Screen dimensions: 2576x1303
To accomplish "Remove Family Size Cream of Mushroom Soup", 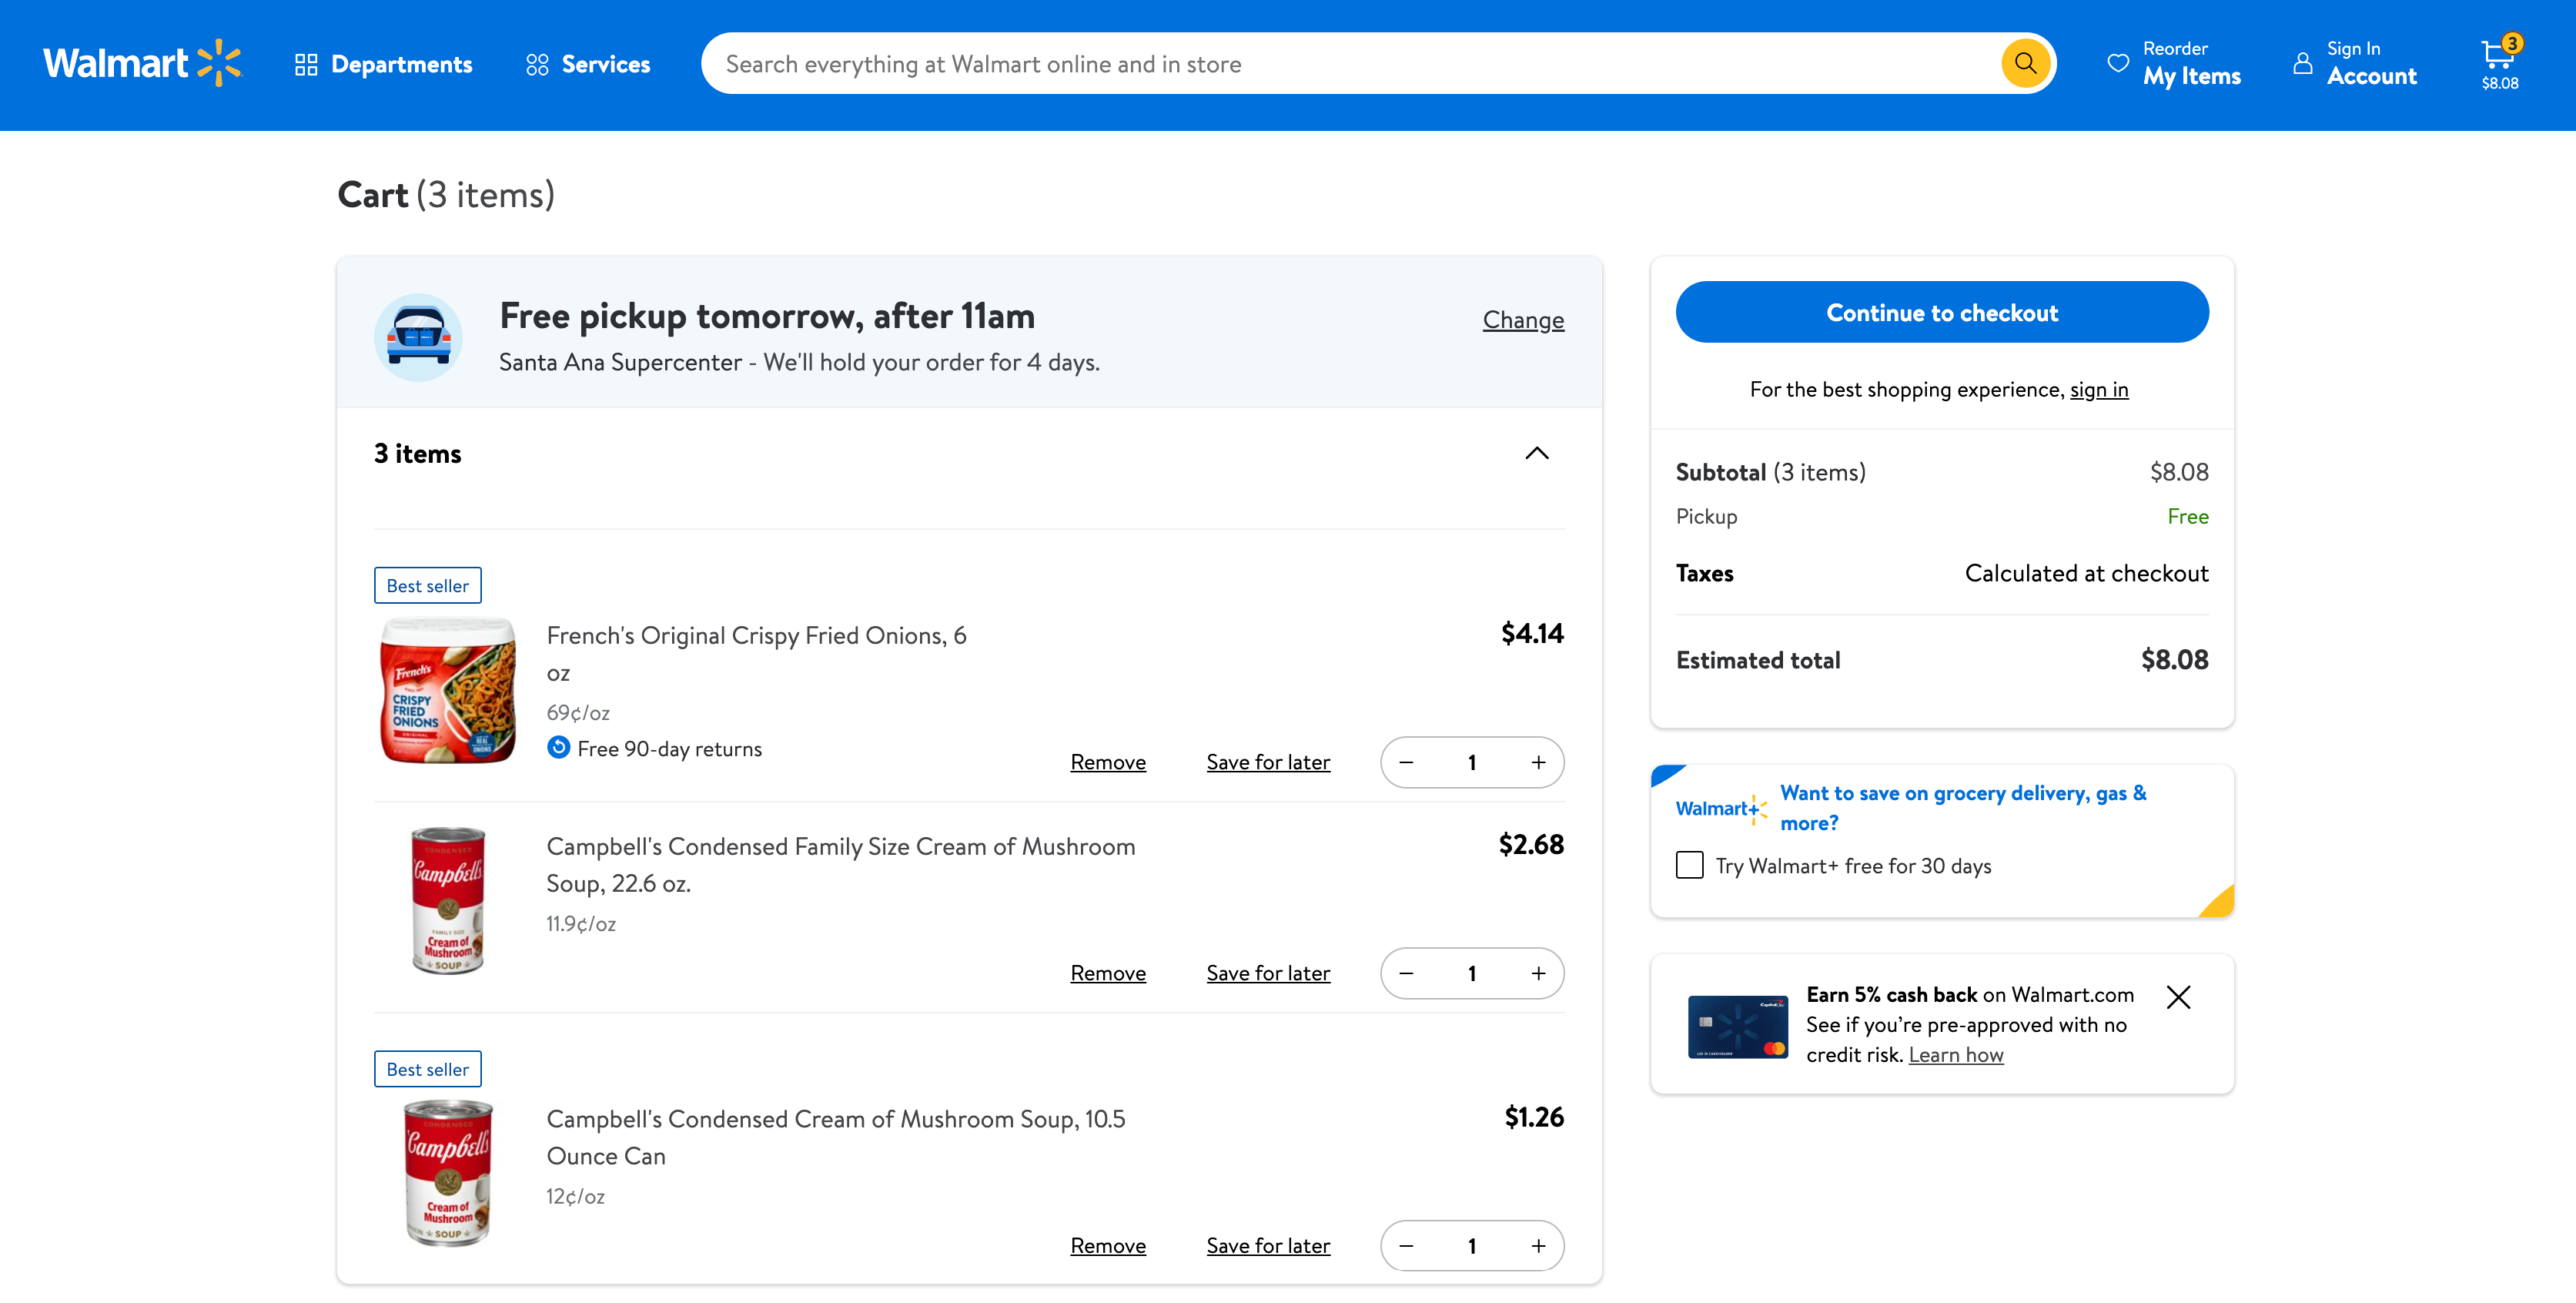I will [1108, 973].
